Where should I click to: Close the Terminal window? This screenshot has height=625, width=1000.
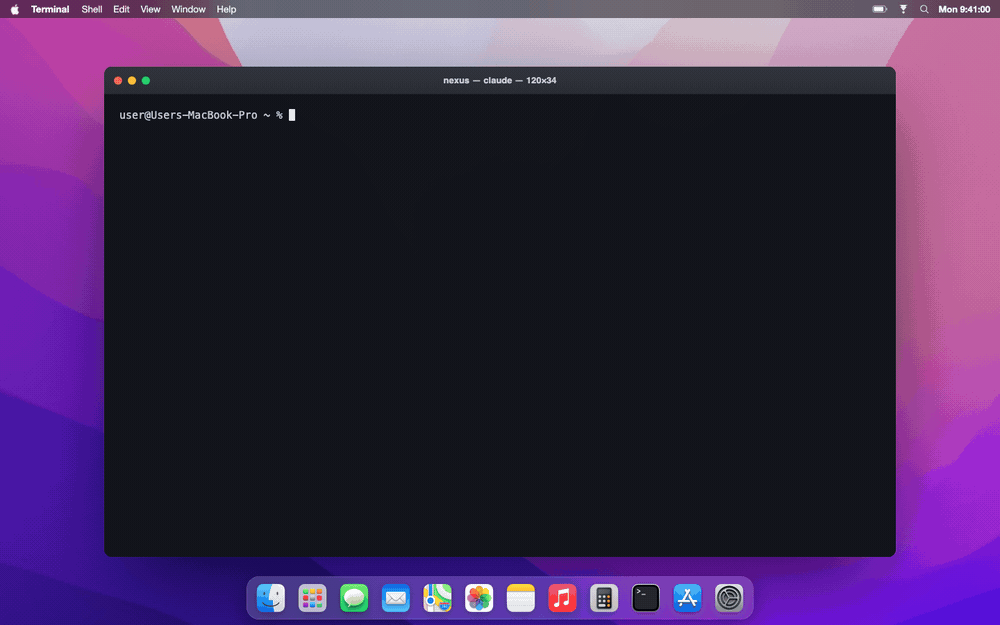[118, 80]
